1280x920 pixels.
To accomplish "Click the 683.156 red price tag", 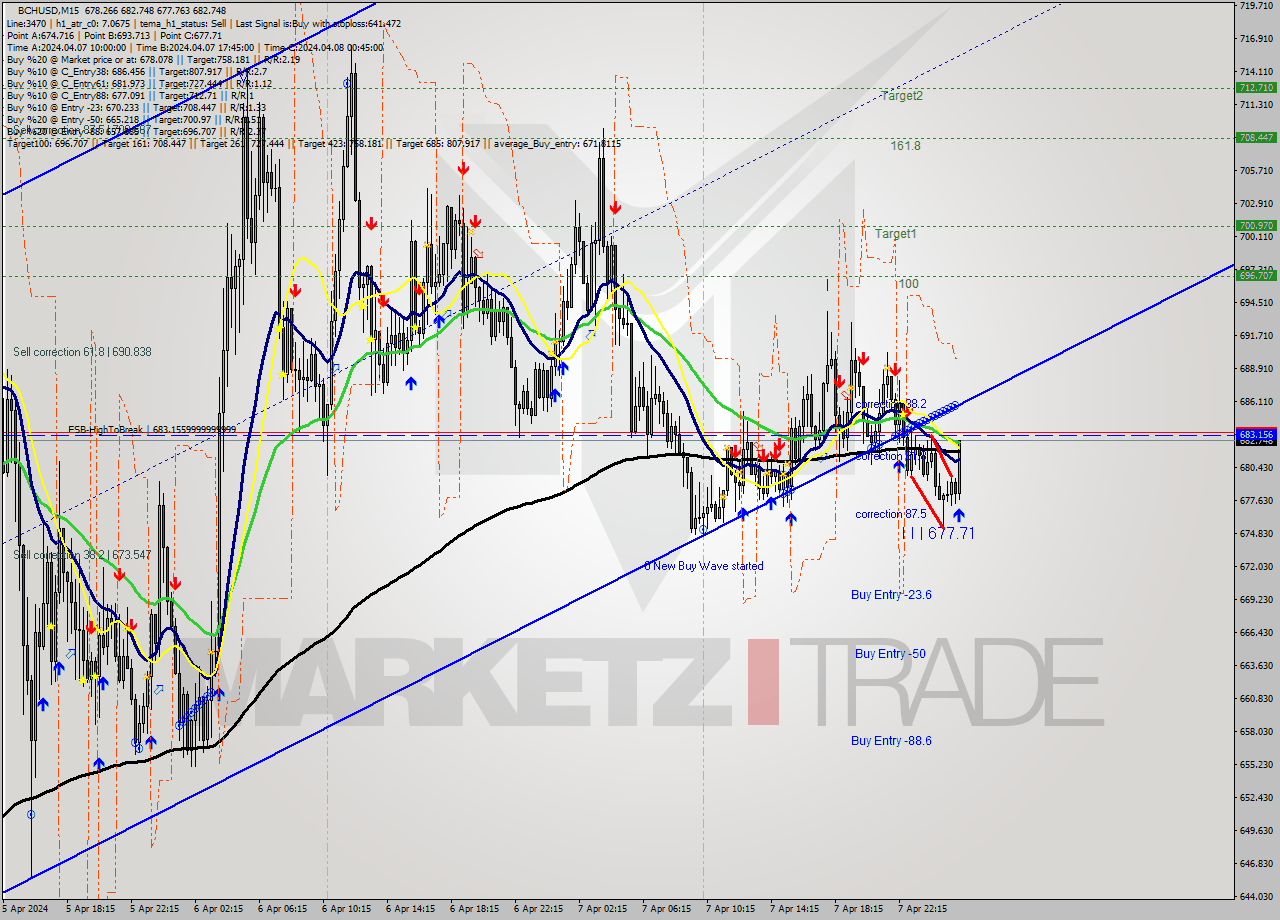I will pos(1256,435).
